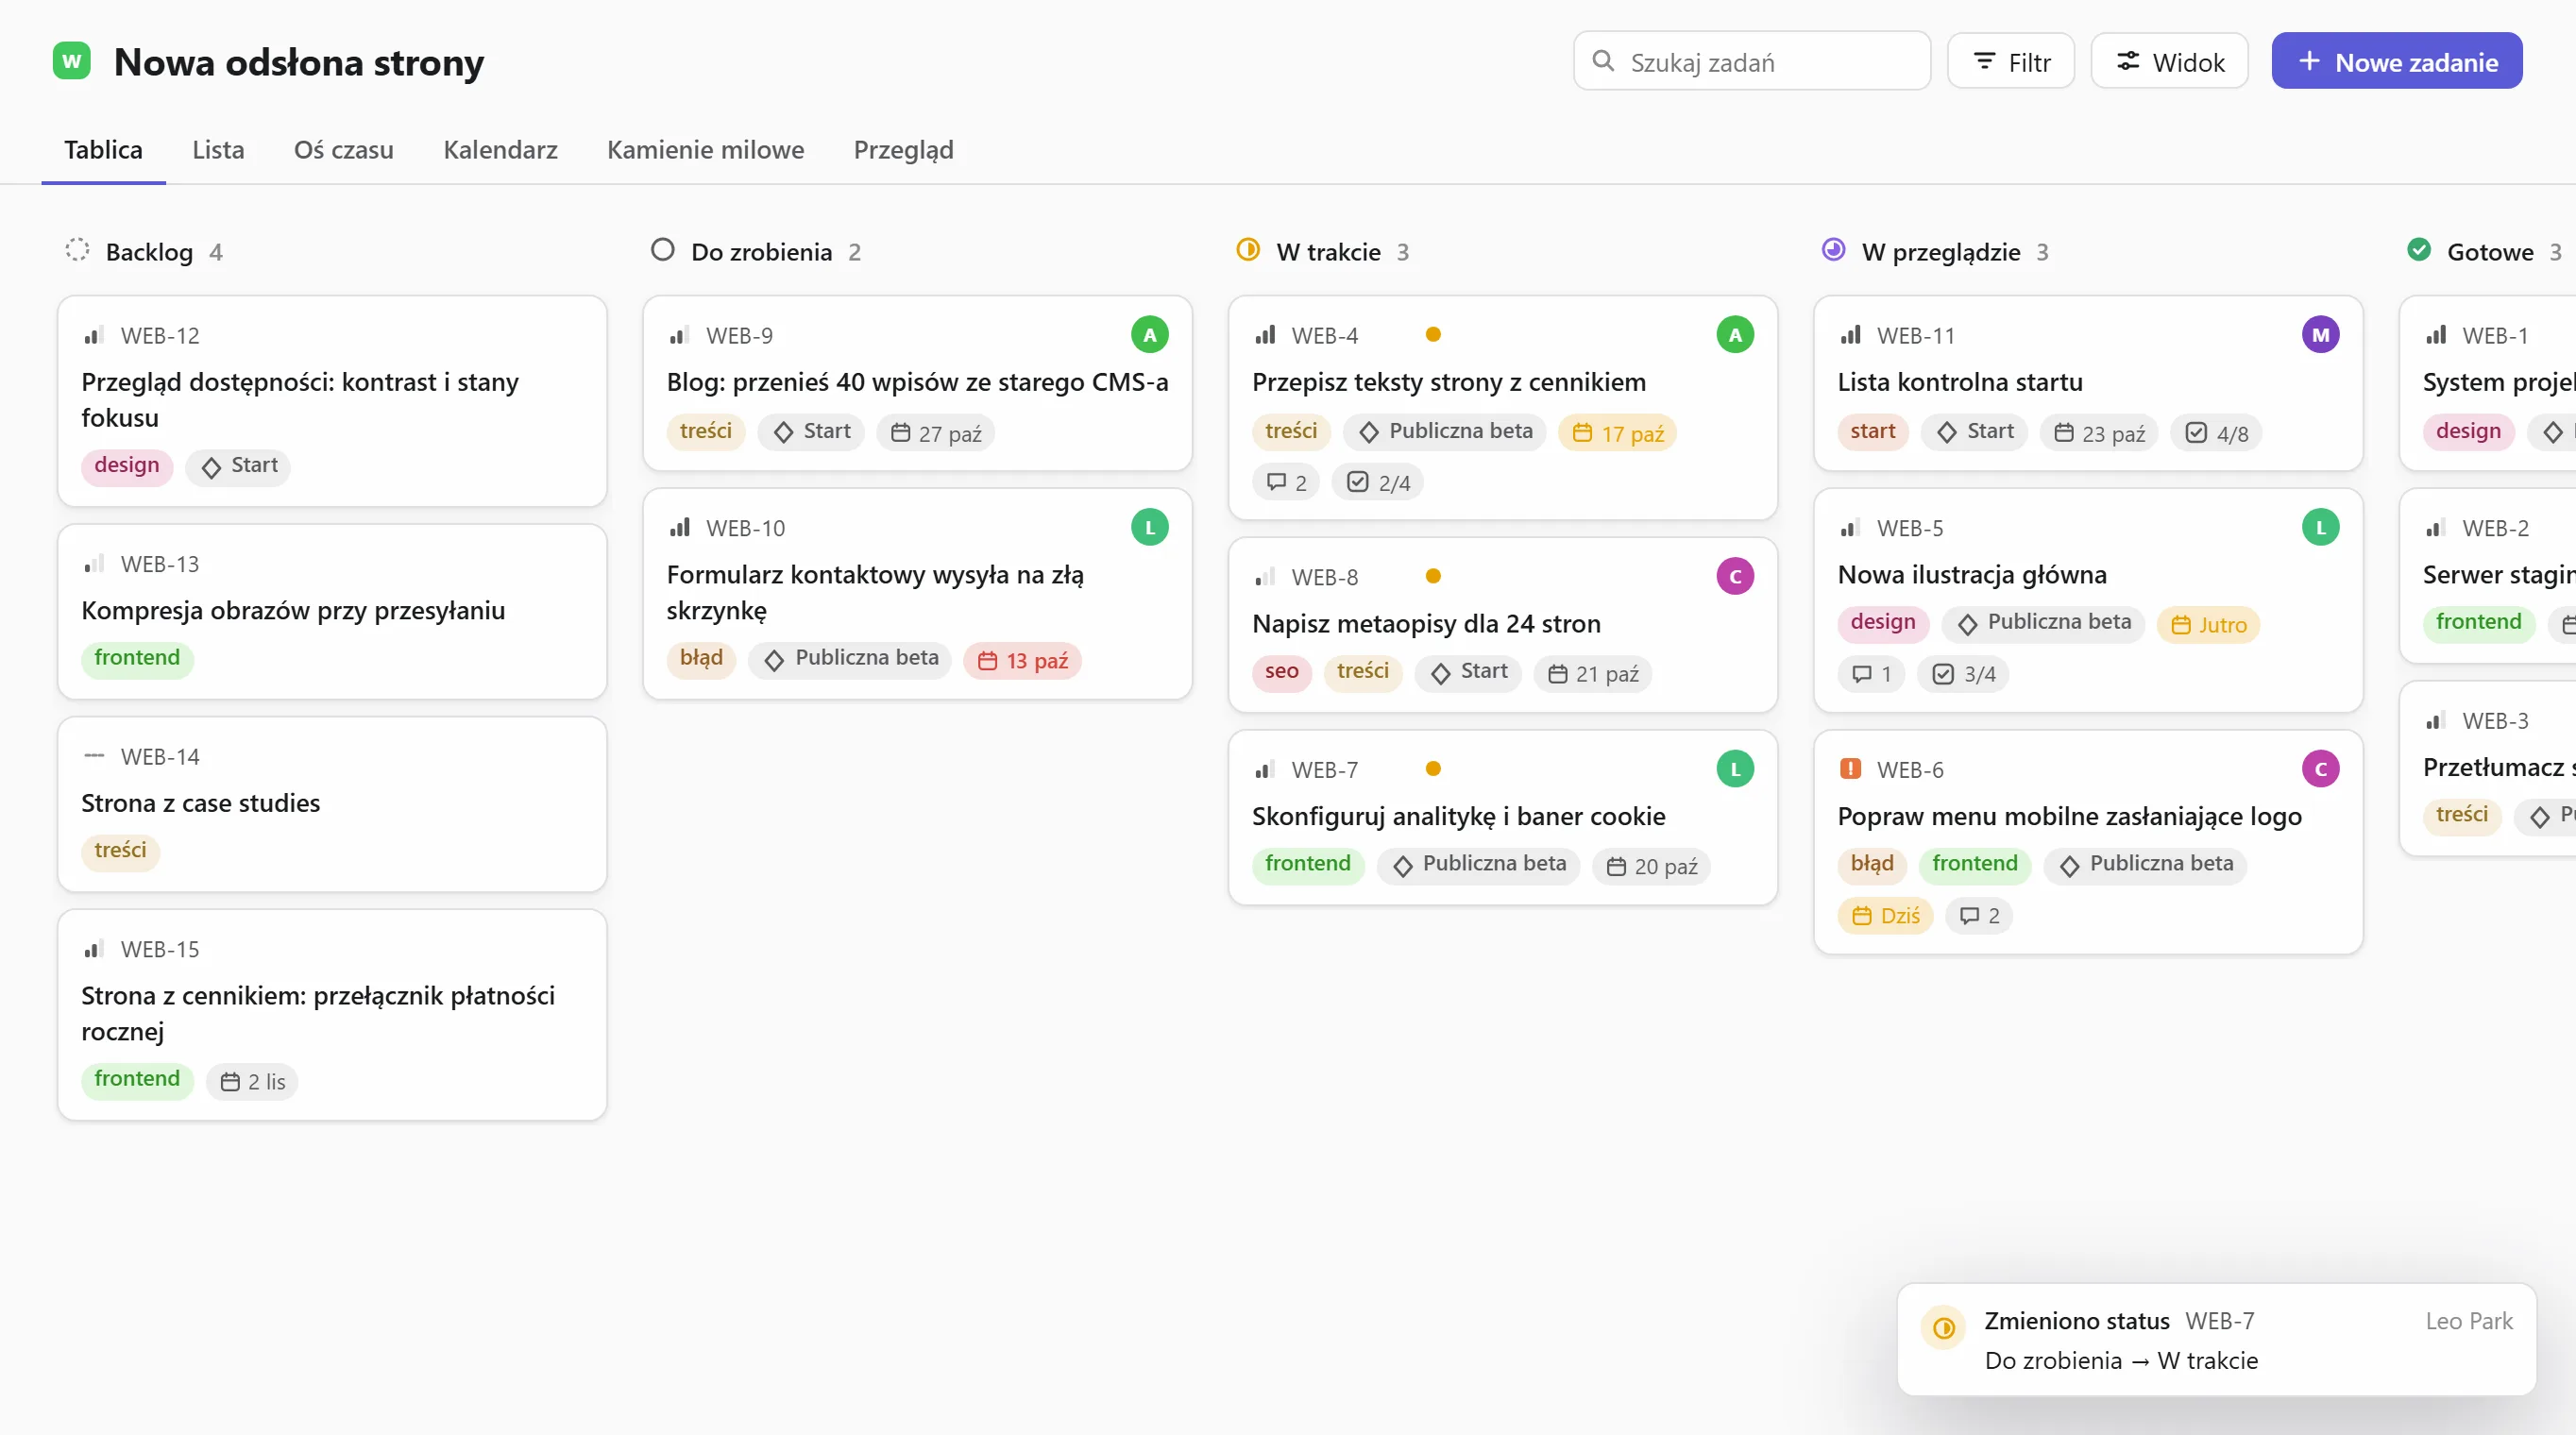This screenshot has height=1435, width=2576.
Task: Click the green W project icon
Action: (71, 61)
